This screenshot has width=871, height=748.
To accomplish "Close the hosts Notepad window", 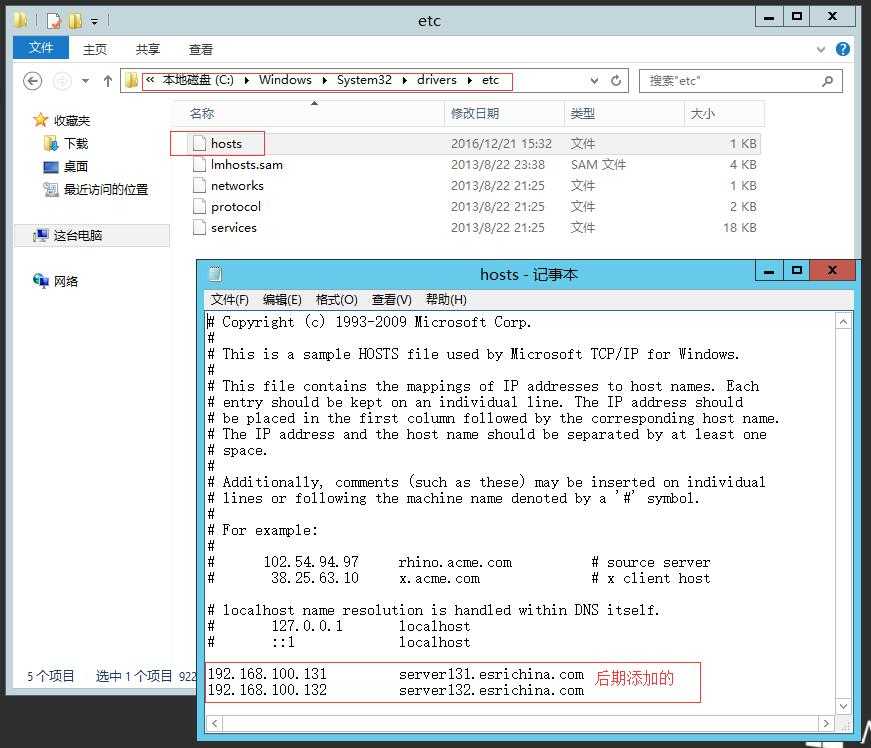I will coord(832,271).
